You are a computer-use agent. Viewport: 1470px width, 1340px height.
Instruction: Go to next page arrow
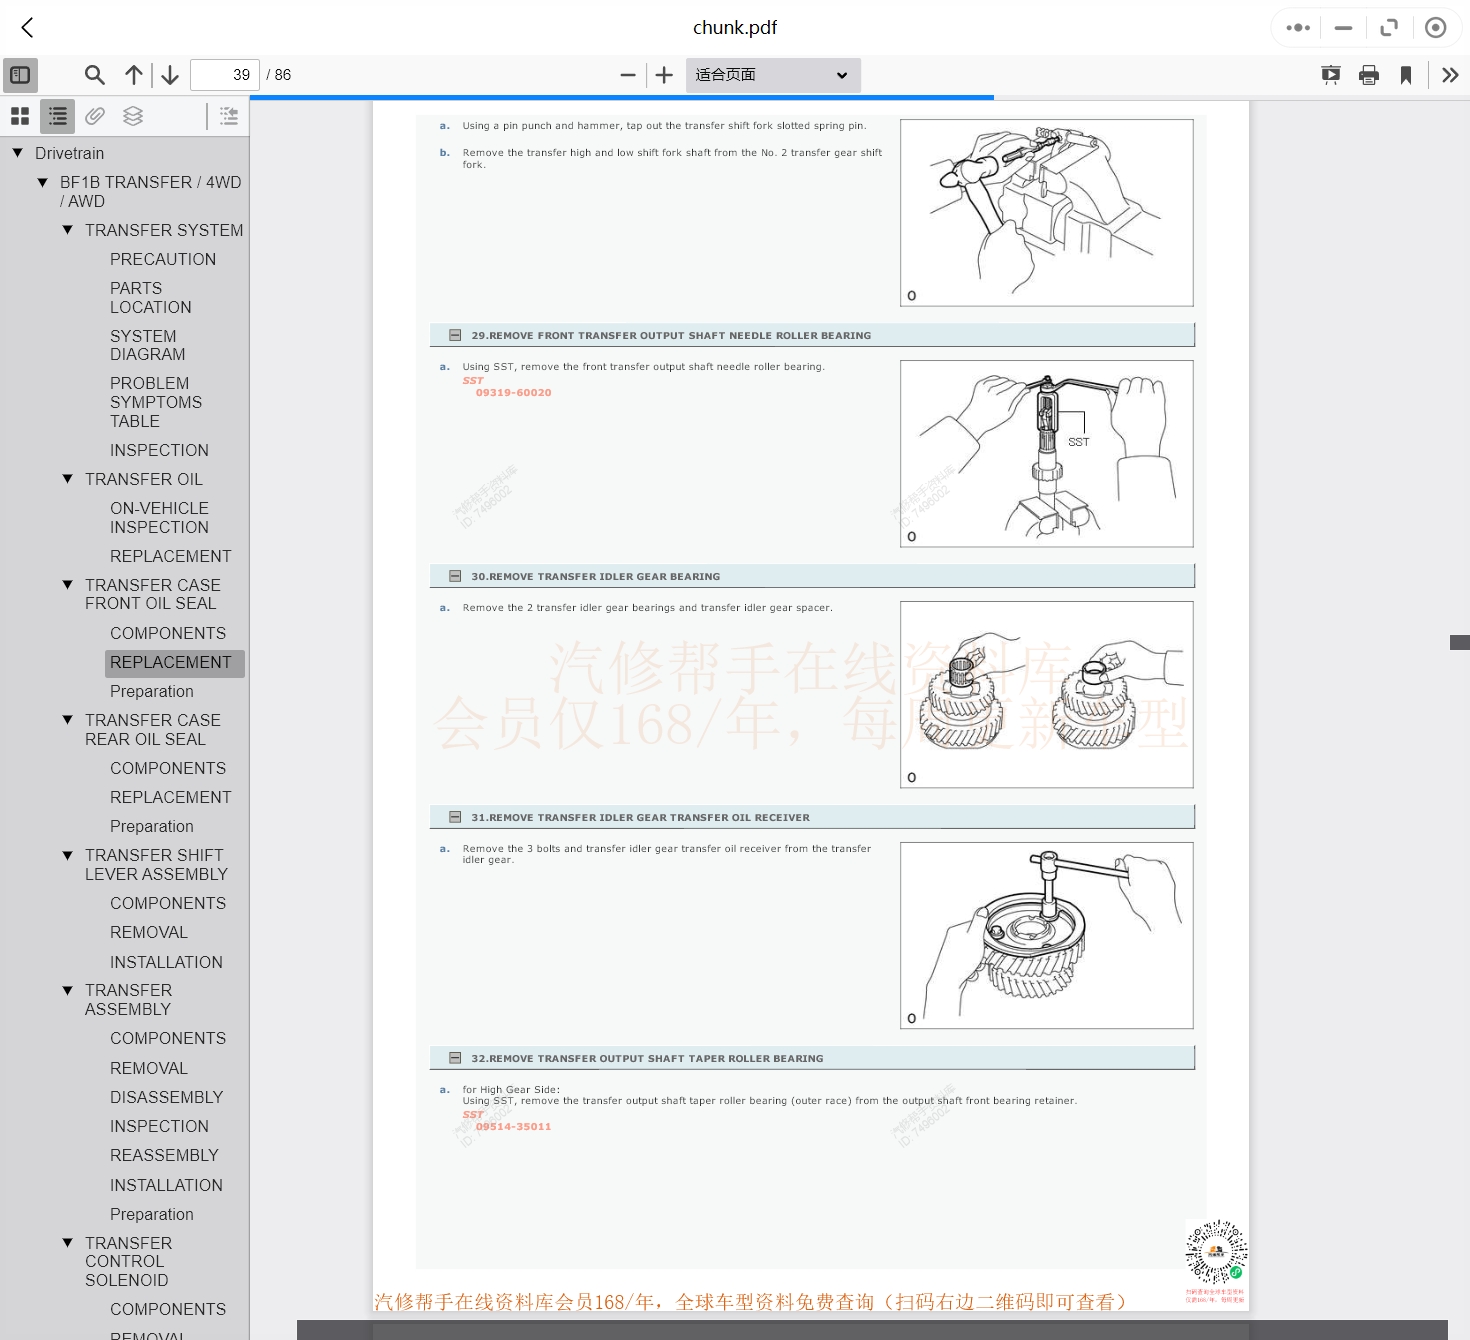pos(170,75)
